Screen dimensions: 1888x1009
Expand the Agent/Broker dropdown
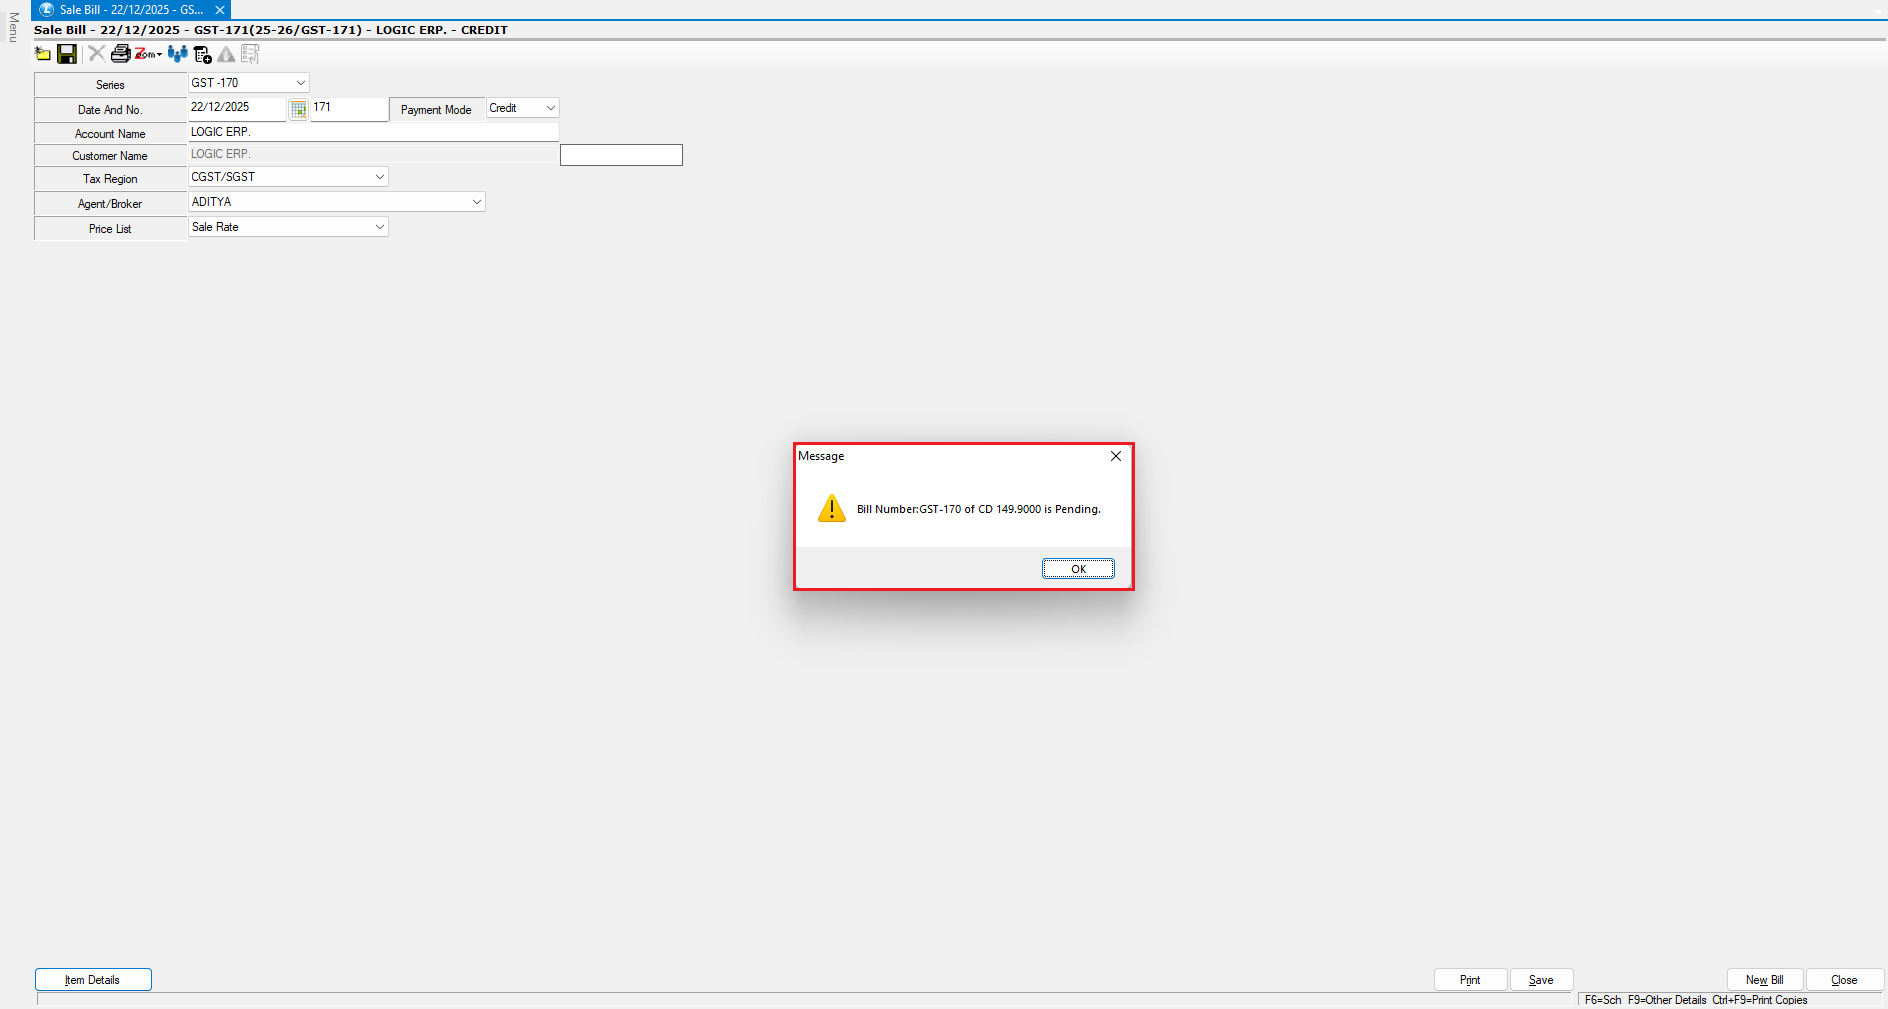tap(476, 202)
